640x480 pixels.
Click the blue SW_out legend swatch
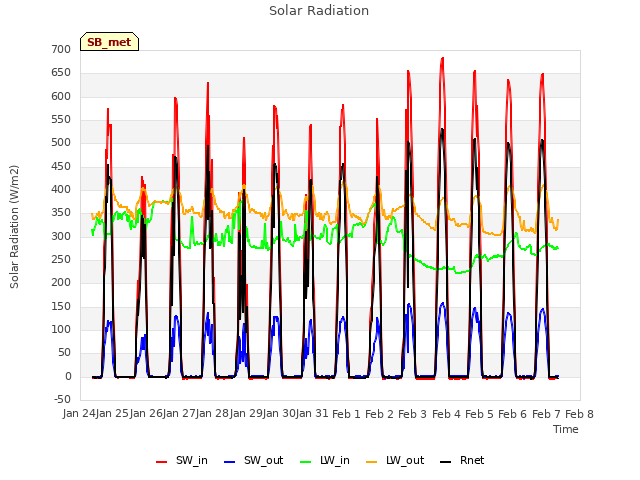point(230,462)
